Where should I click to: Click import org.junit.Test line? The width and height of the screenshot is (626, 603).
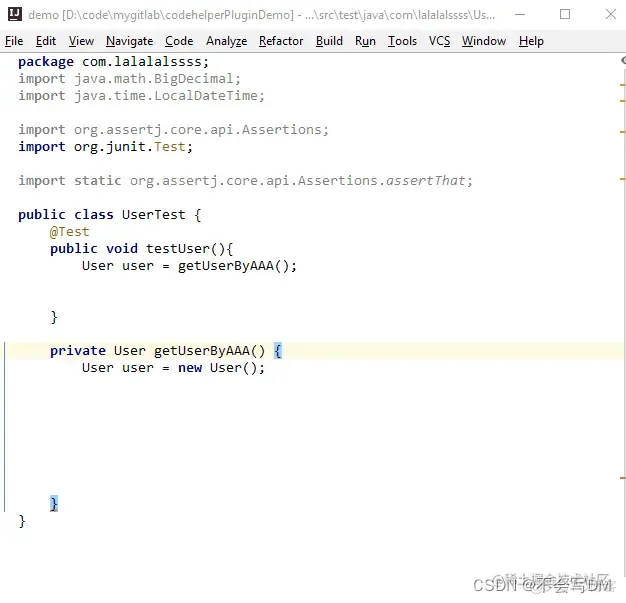(x=105, y=147)
